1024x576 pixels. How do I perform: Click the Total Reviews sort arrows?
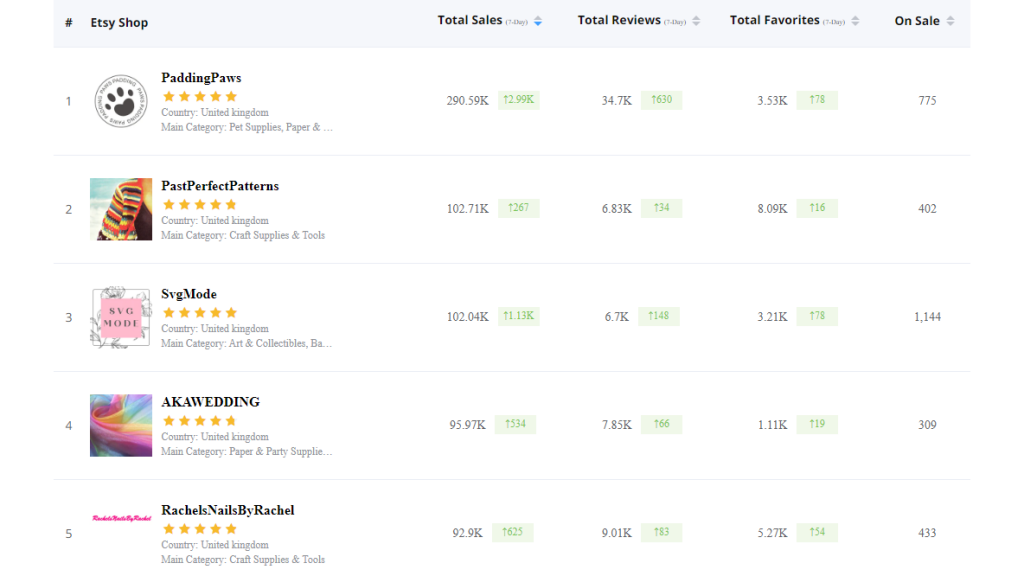[x=696, y=21]
